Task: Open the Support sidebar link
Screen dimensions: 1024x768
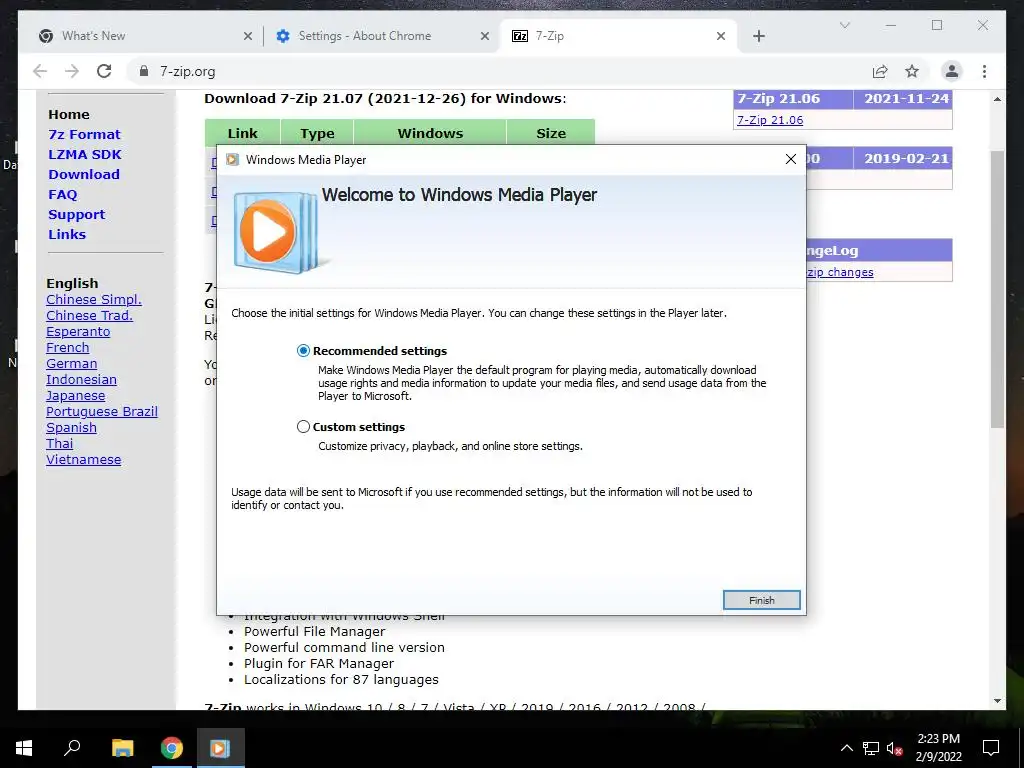Action: [76, 215]
